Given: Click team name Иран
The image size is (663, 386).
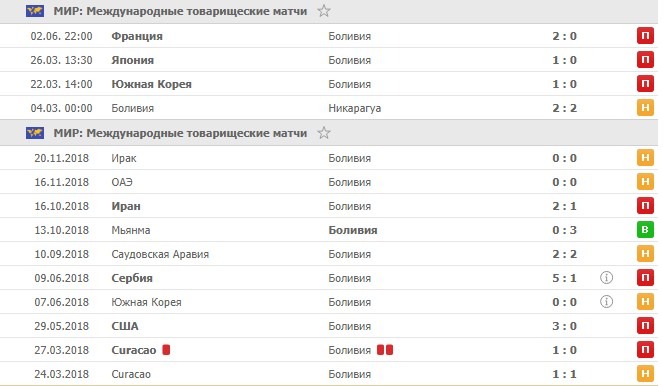Looking at the screenshot, I should tap(126, 206).
